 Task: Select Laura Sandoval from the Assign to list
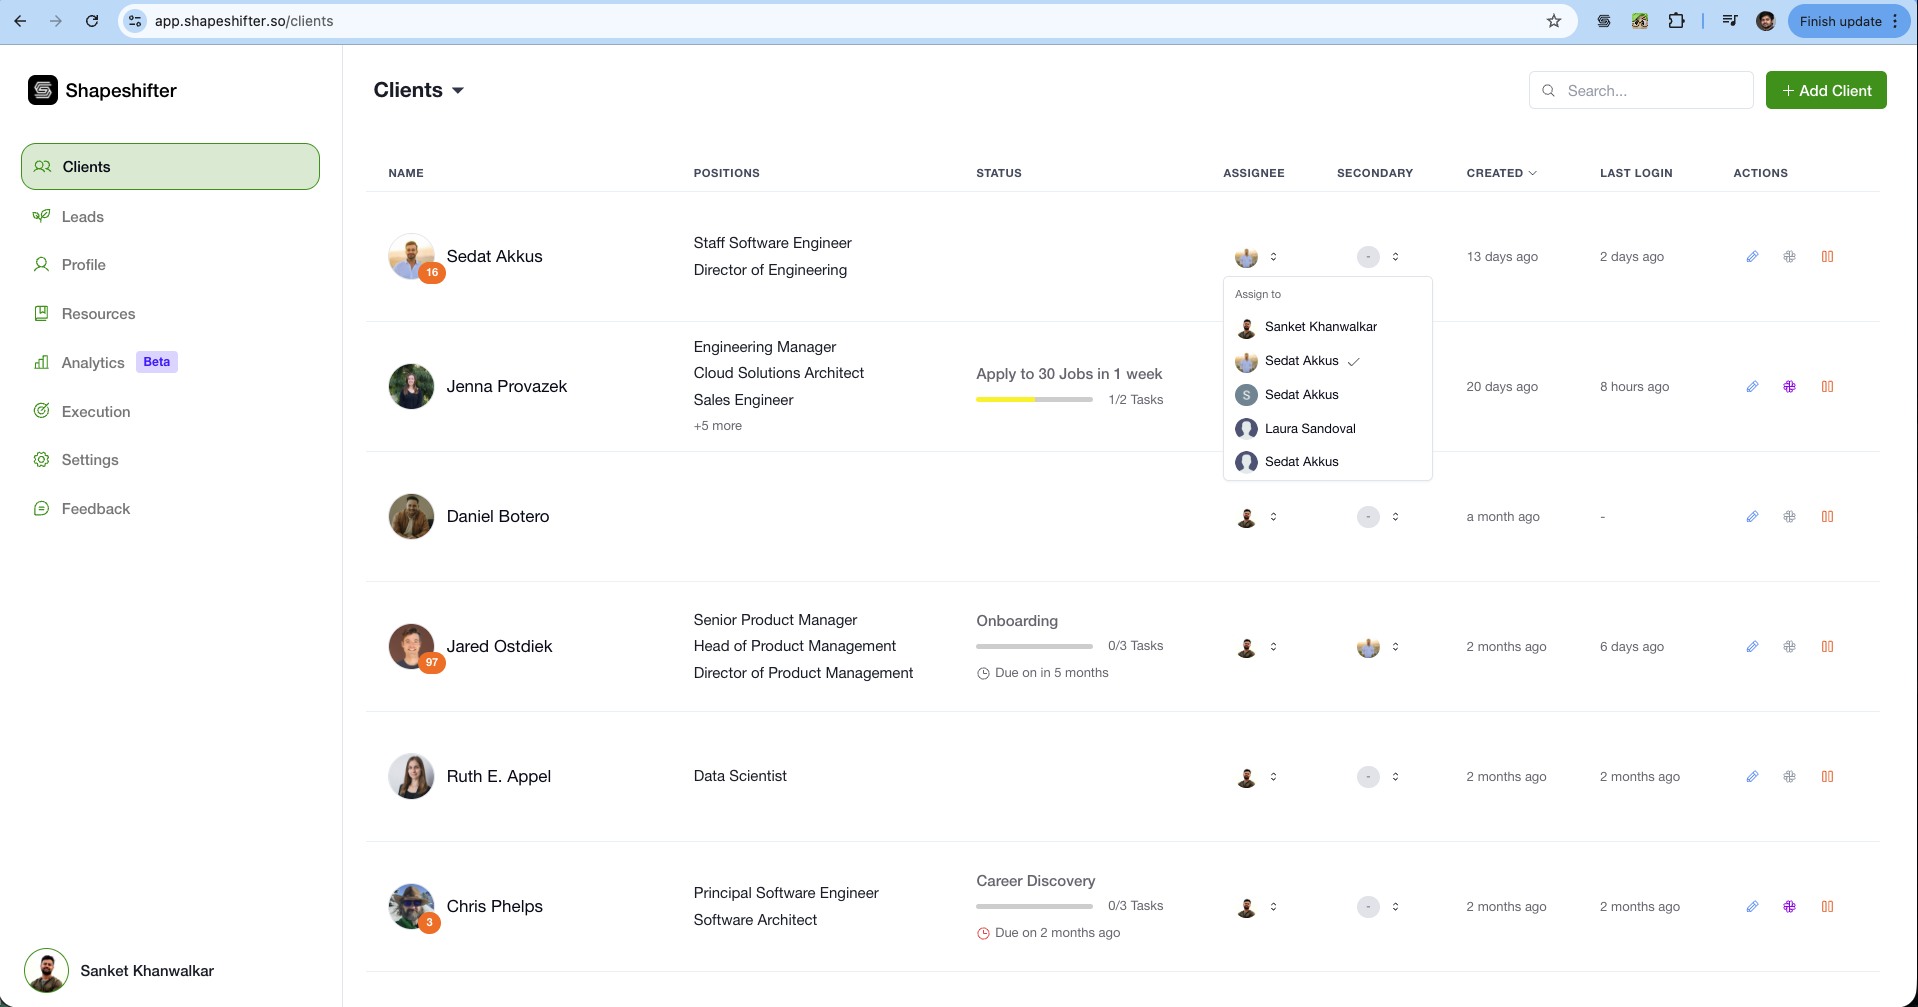click(1309, 429)
